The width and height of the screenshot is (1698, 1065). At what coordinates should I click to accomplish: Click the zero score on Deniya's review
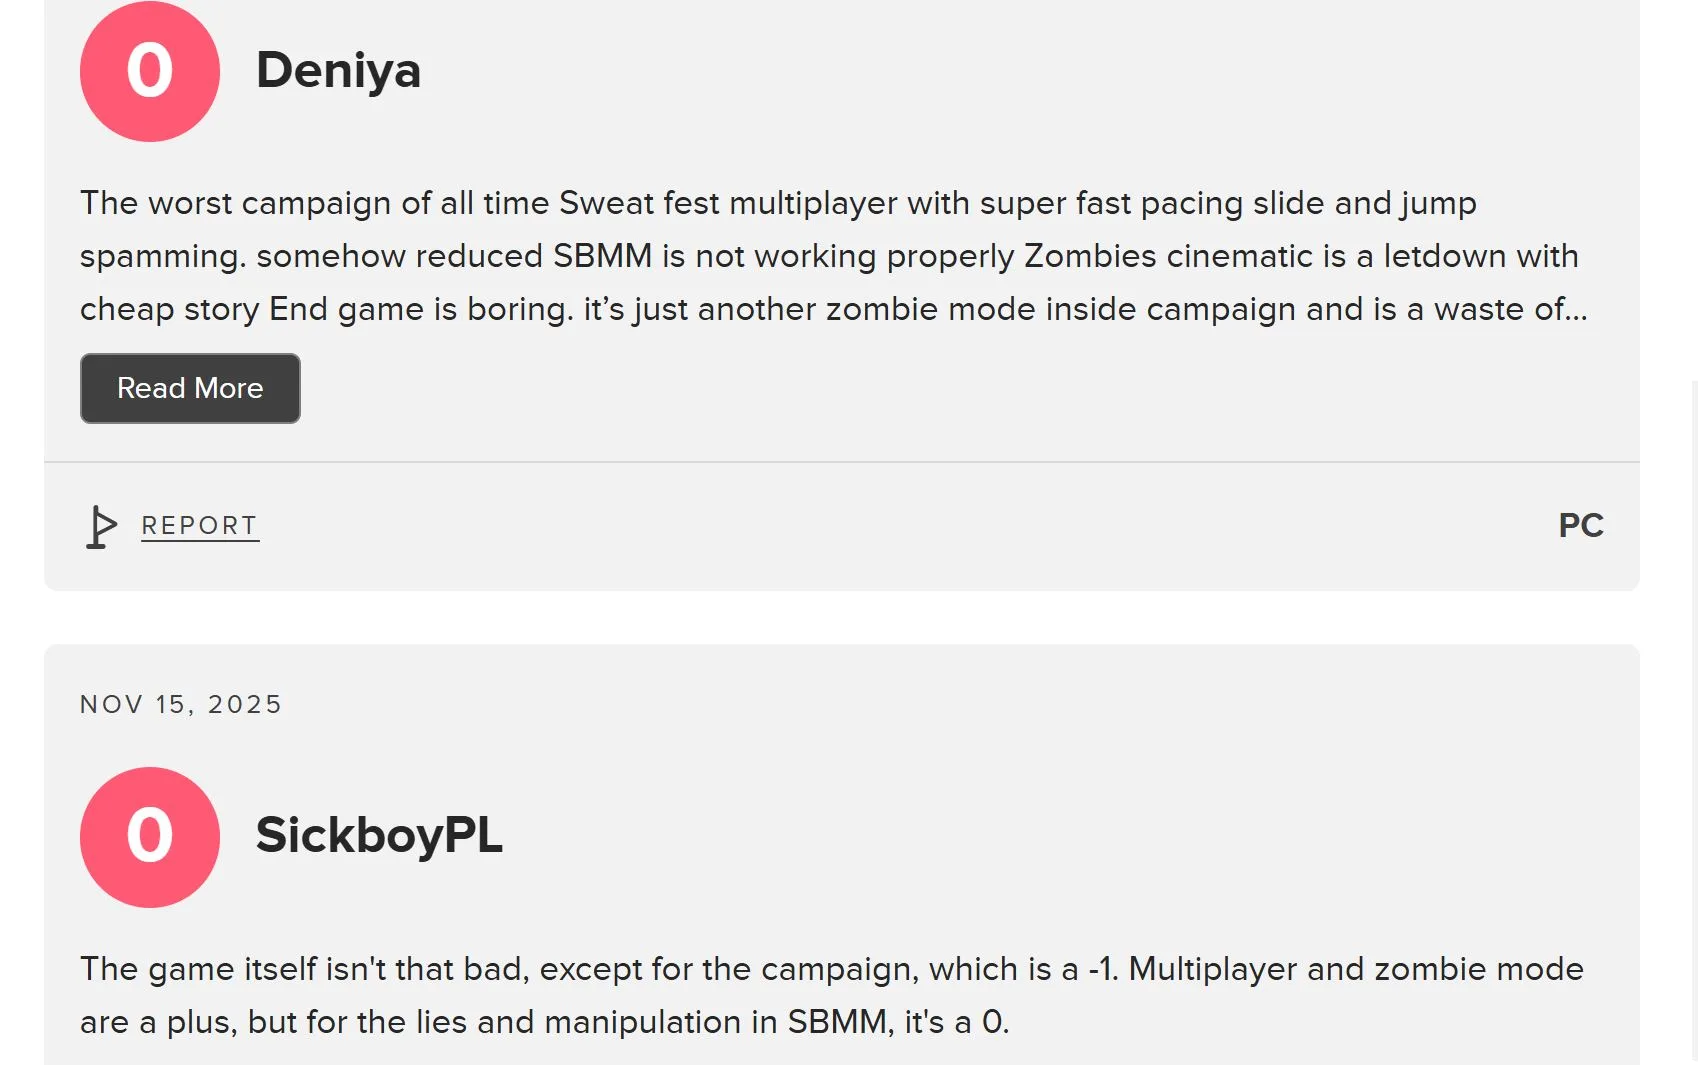(149, 71)
